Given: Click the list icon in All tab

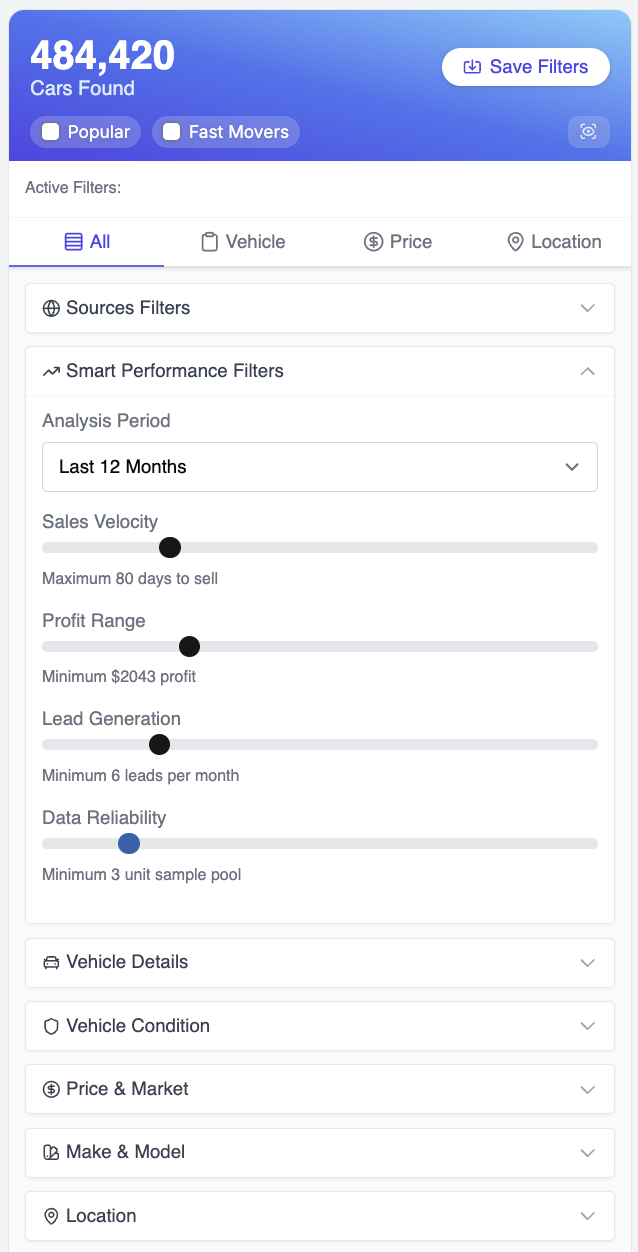Looking at the screenshot, I should point(73,242).
